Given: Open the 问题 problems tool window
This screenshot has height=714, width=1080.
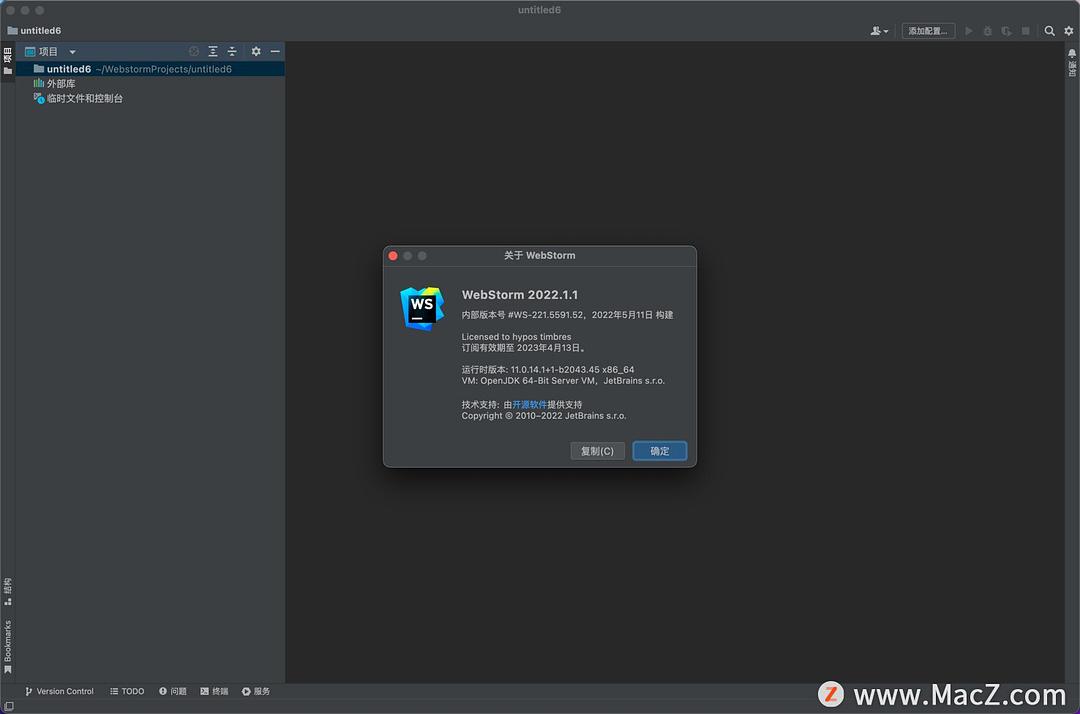Looking at the screenshot, I should [x=173, y=691].
